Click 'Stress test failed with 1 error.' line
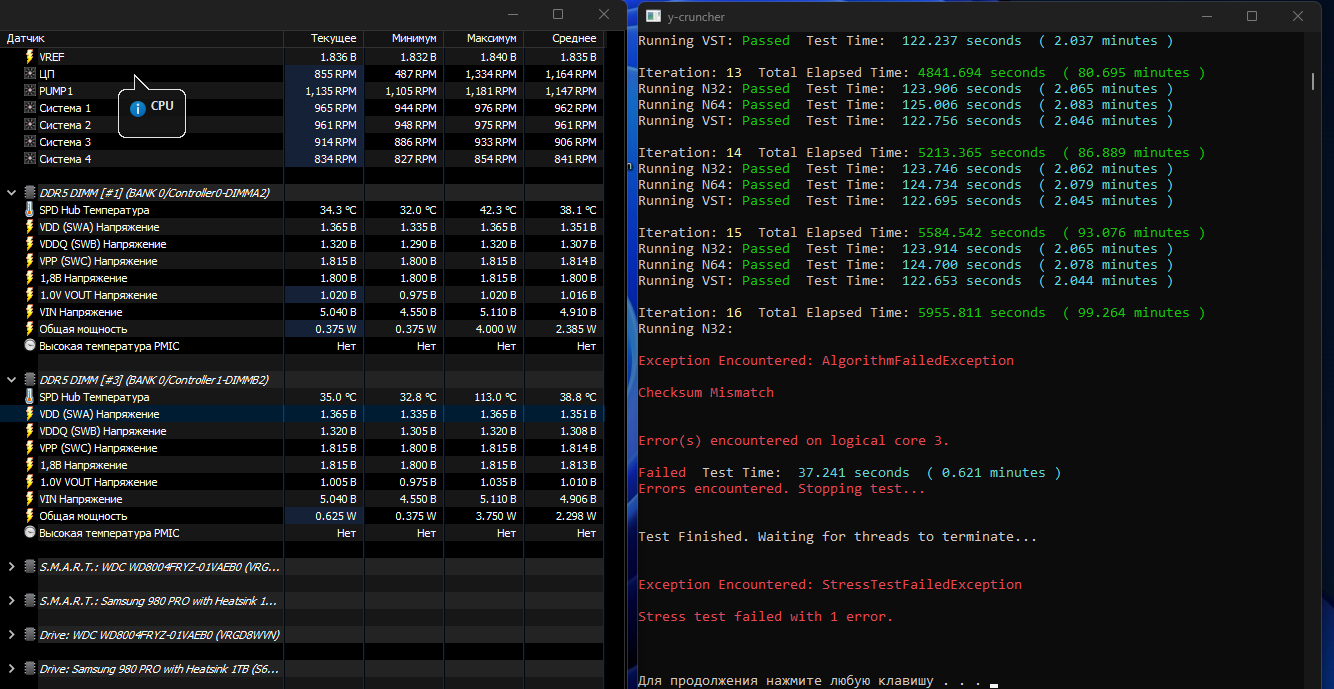This screenshot has height=689, width=1334. (x=766, y=617)
